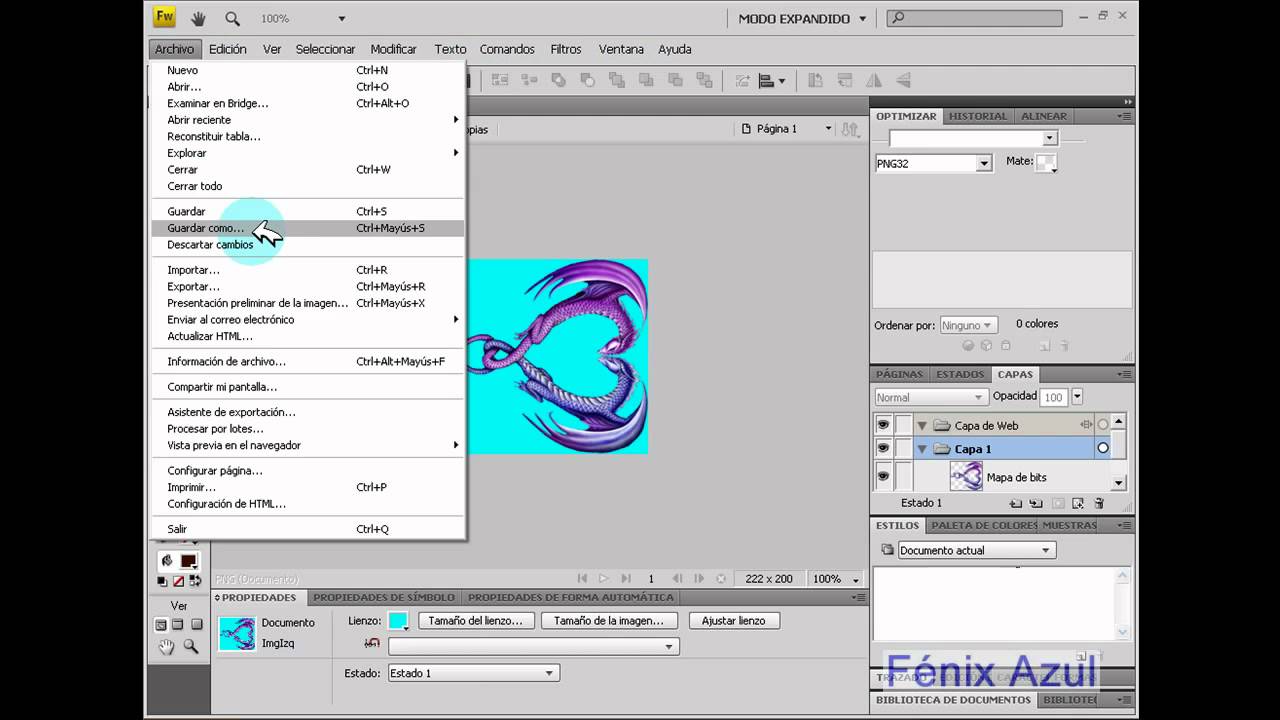Toggle lock column for Mapa de bits

tap(903, 476)
